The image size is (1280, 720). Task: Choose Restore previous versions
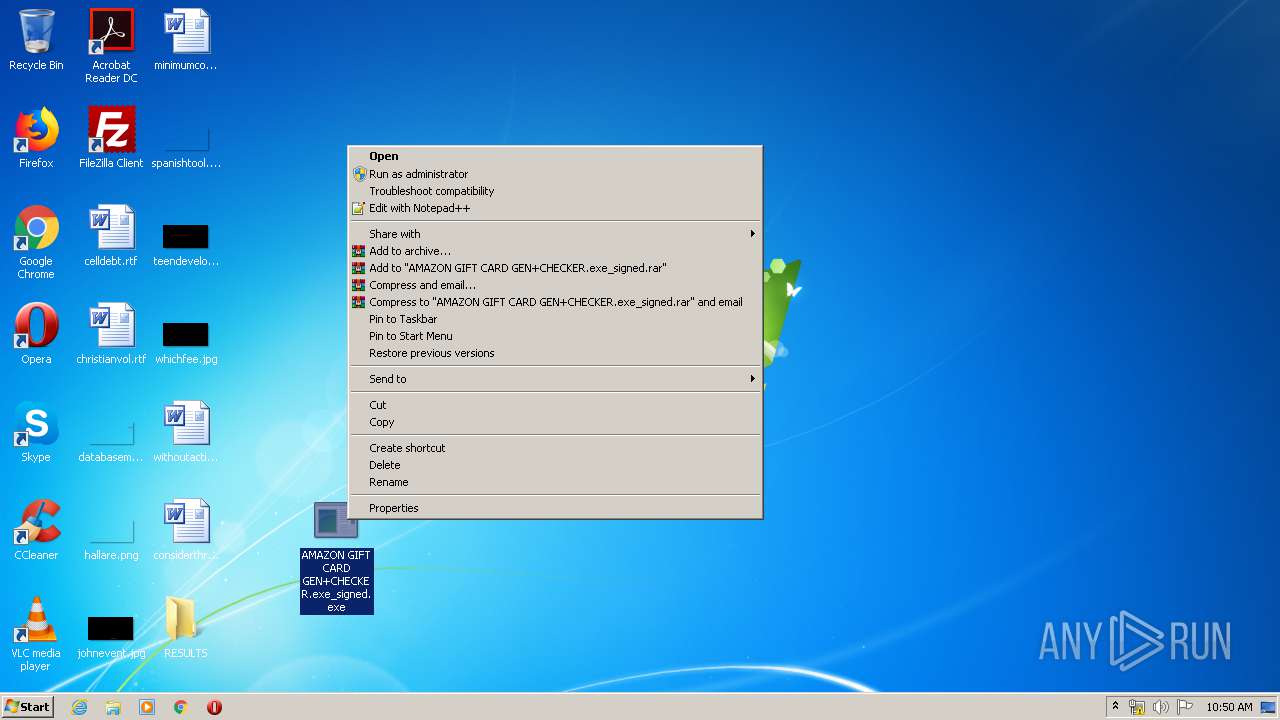point(555,353)
